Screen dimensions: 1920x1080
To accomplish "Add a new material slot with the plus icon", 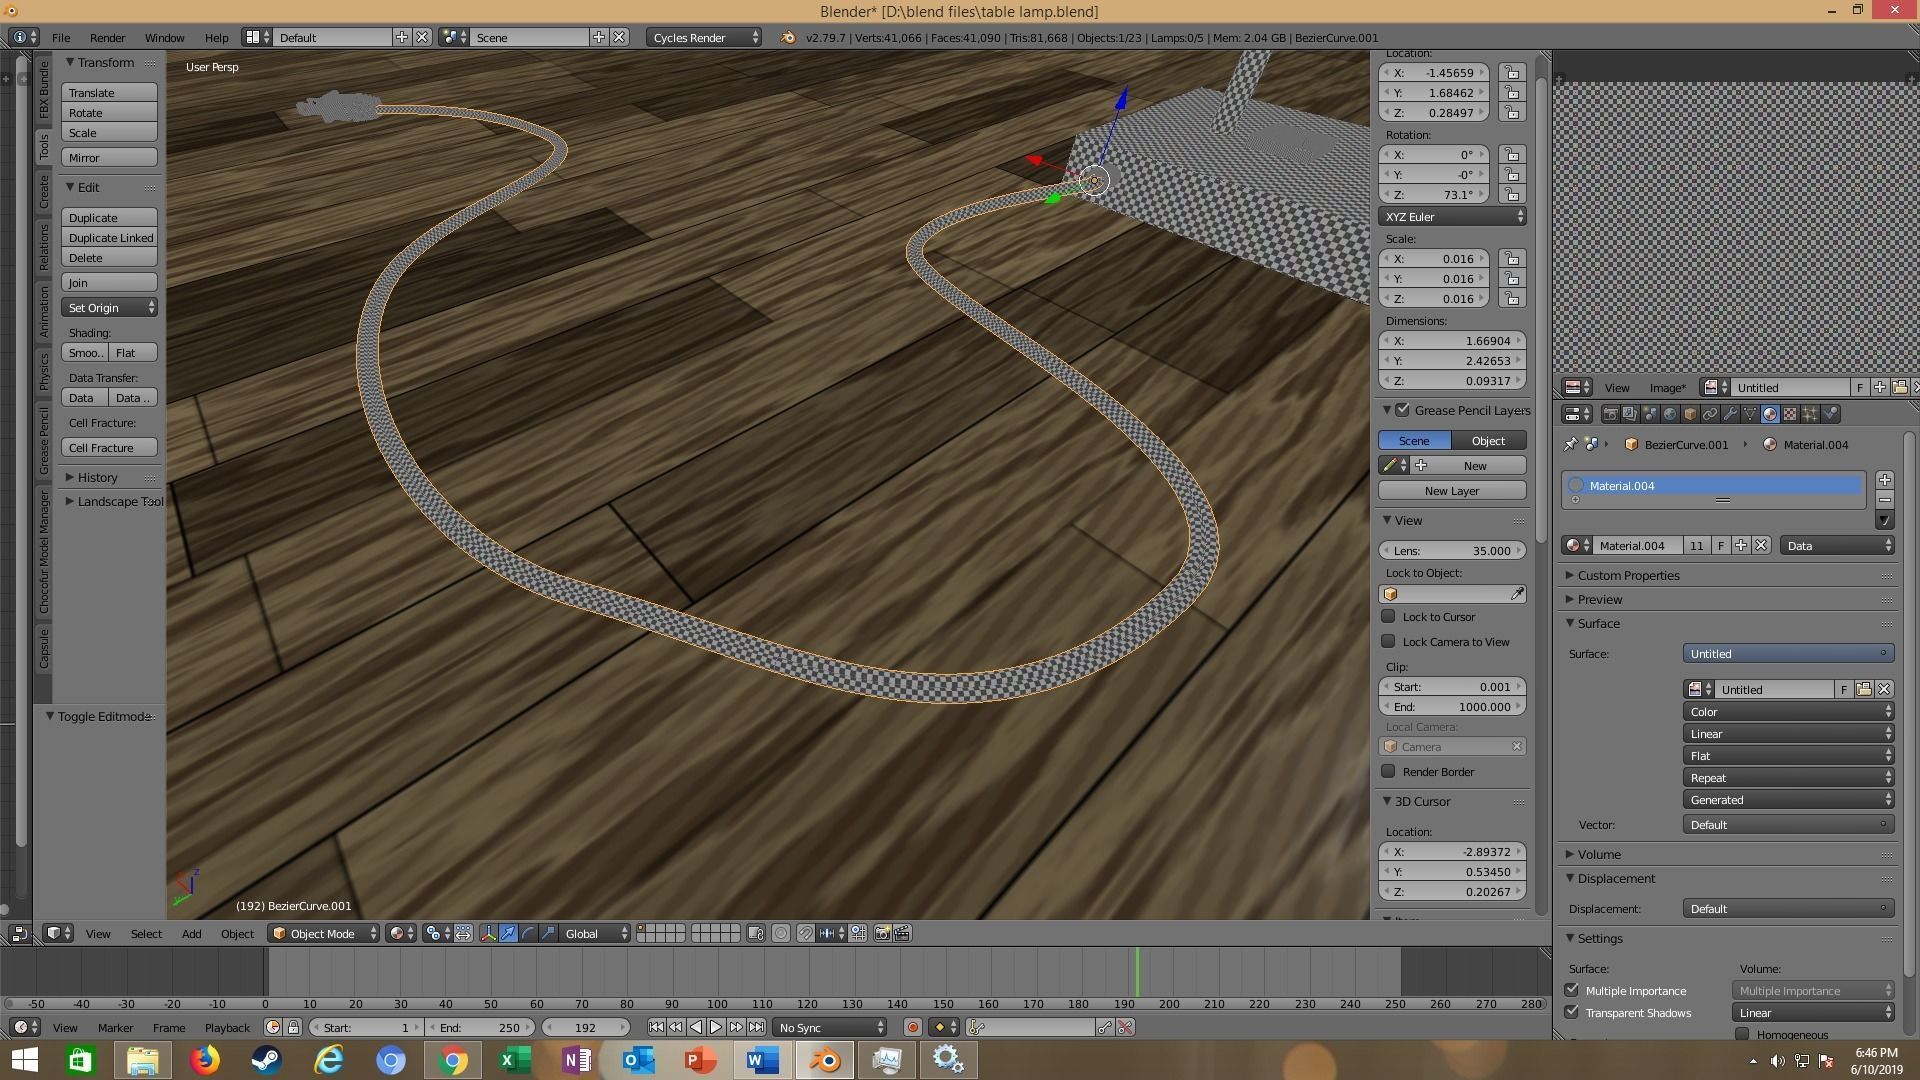I will (1884, 480).
